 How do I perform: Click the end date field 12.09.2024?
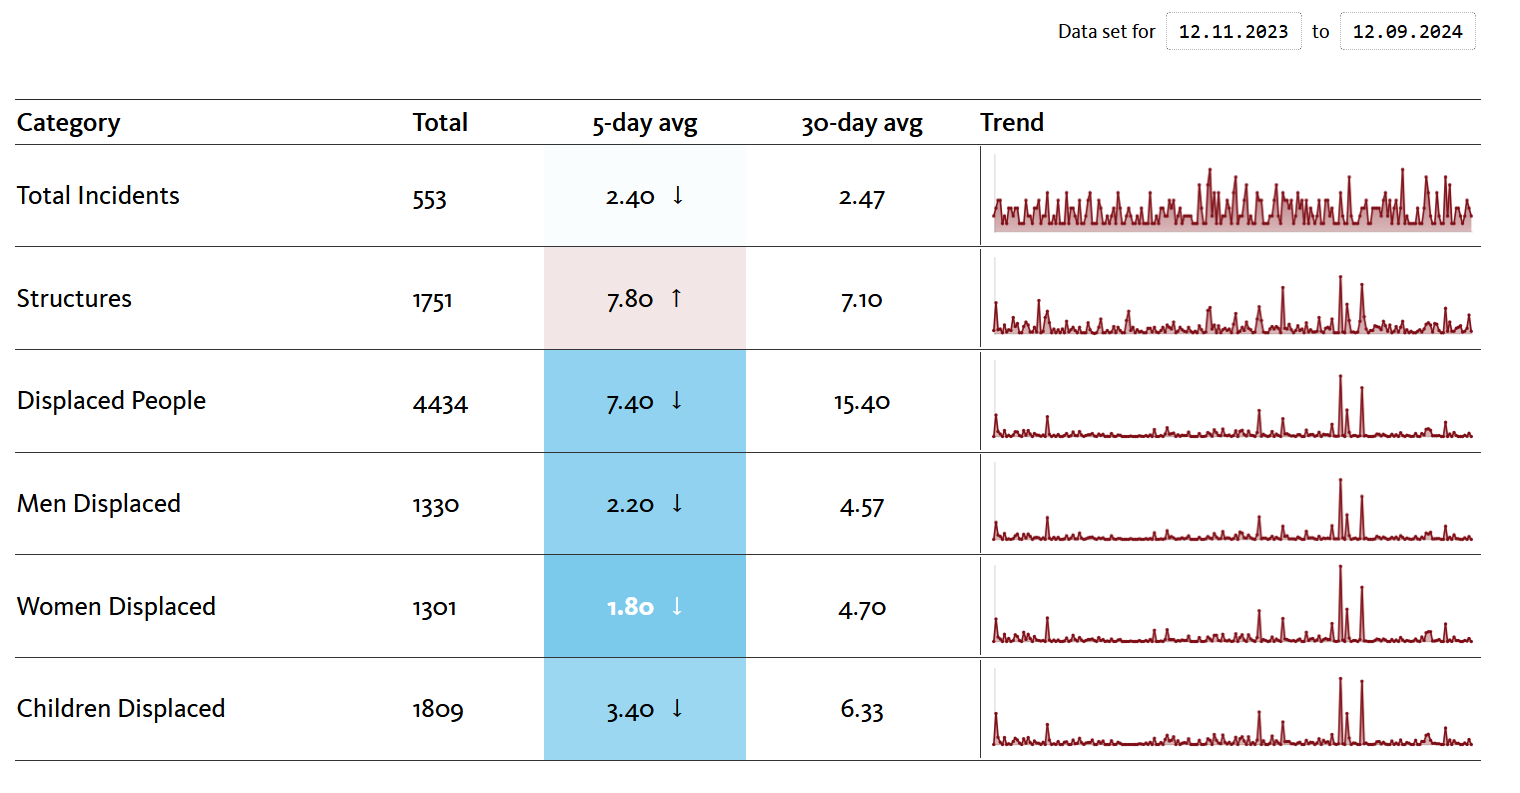[1407, 32]
